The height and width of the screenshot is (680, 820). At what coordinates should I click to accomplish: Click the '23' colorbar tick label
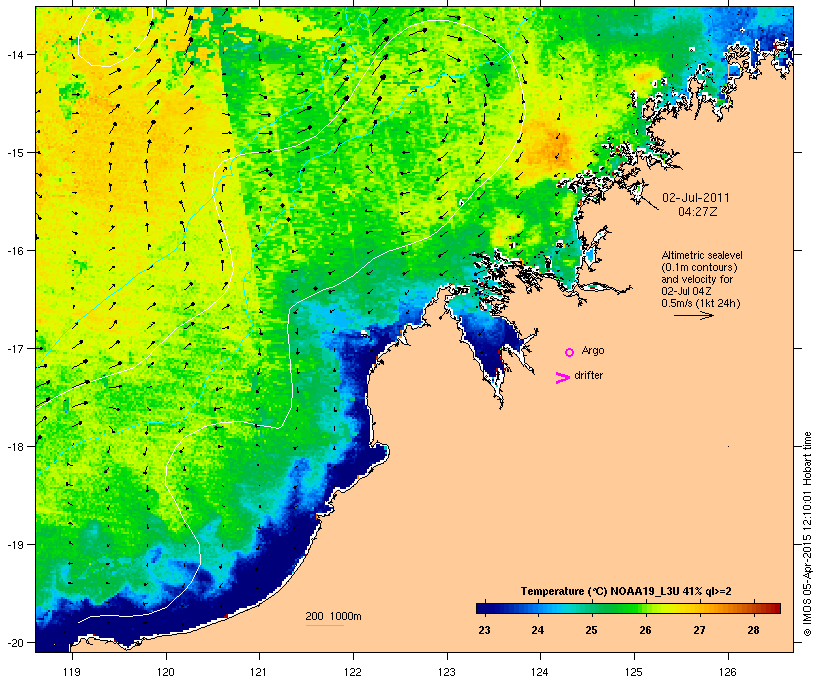tap(484, 630)
